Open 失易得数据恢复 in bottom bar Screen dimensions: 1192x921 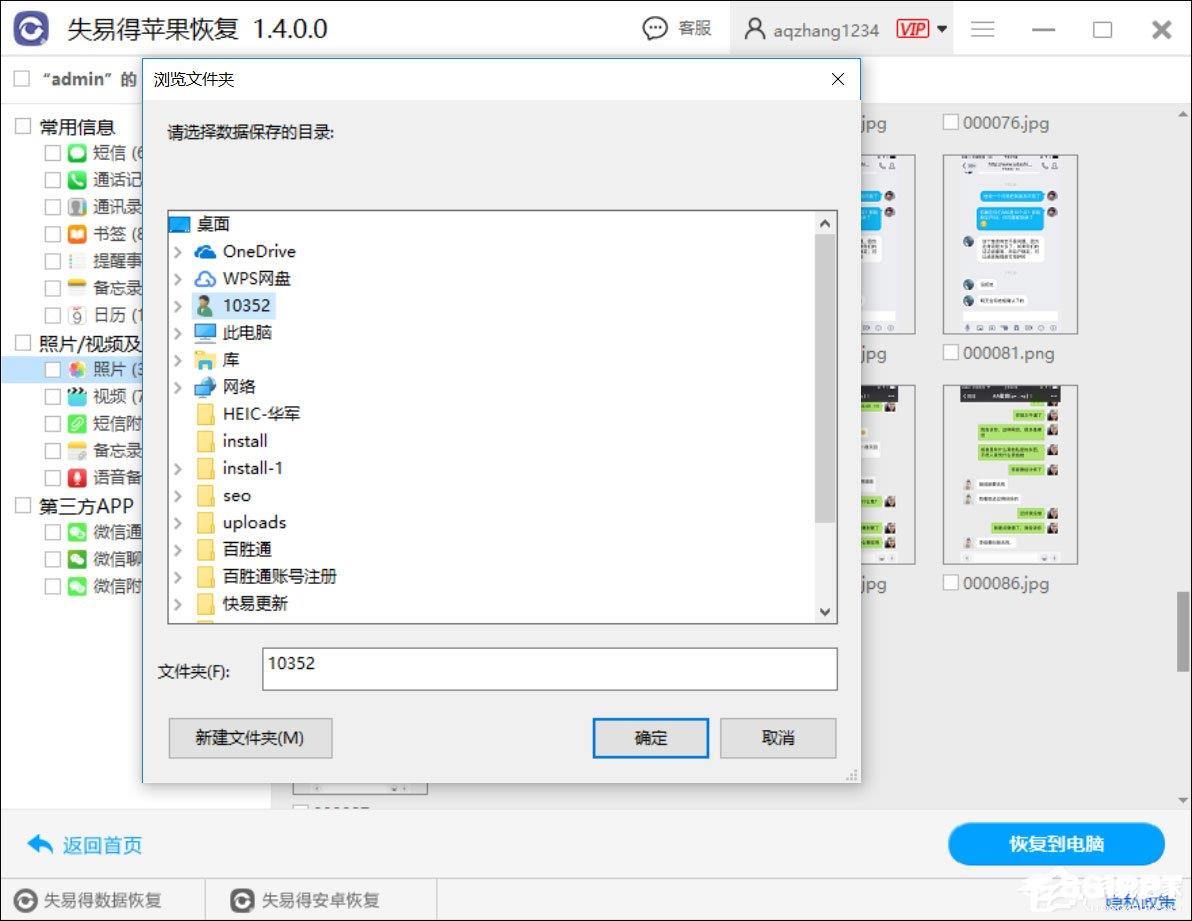89,900
